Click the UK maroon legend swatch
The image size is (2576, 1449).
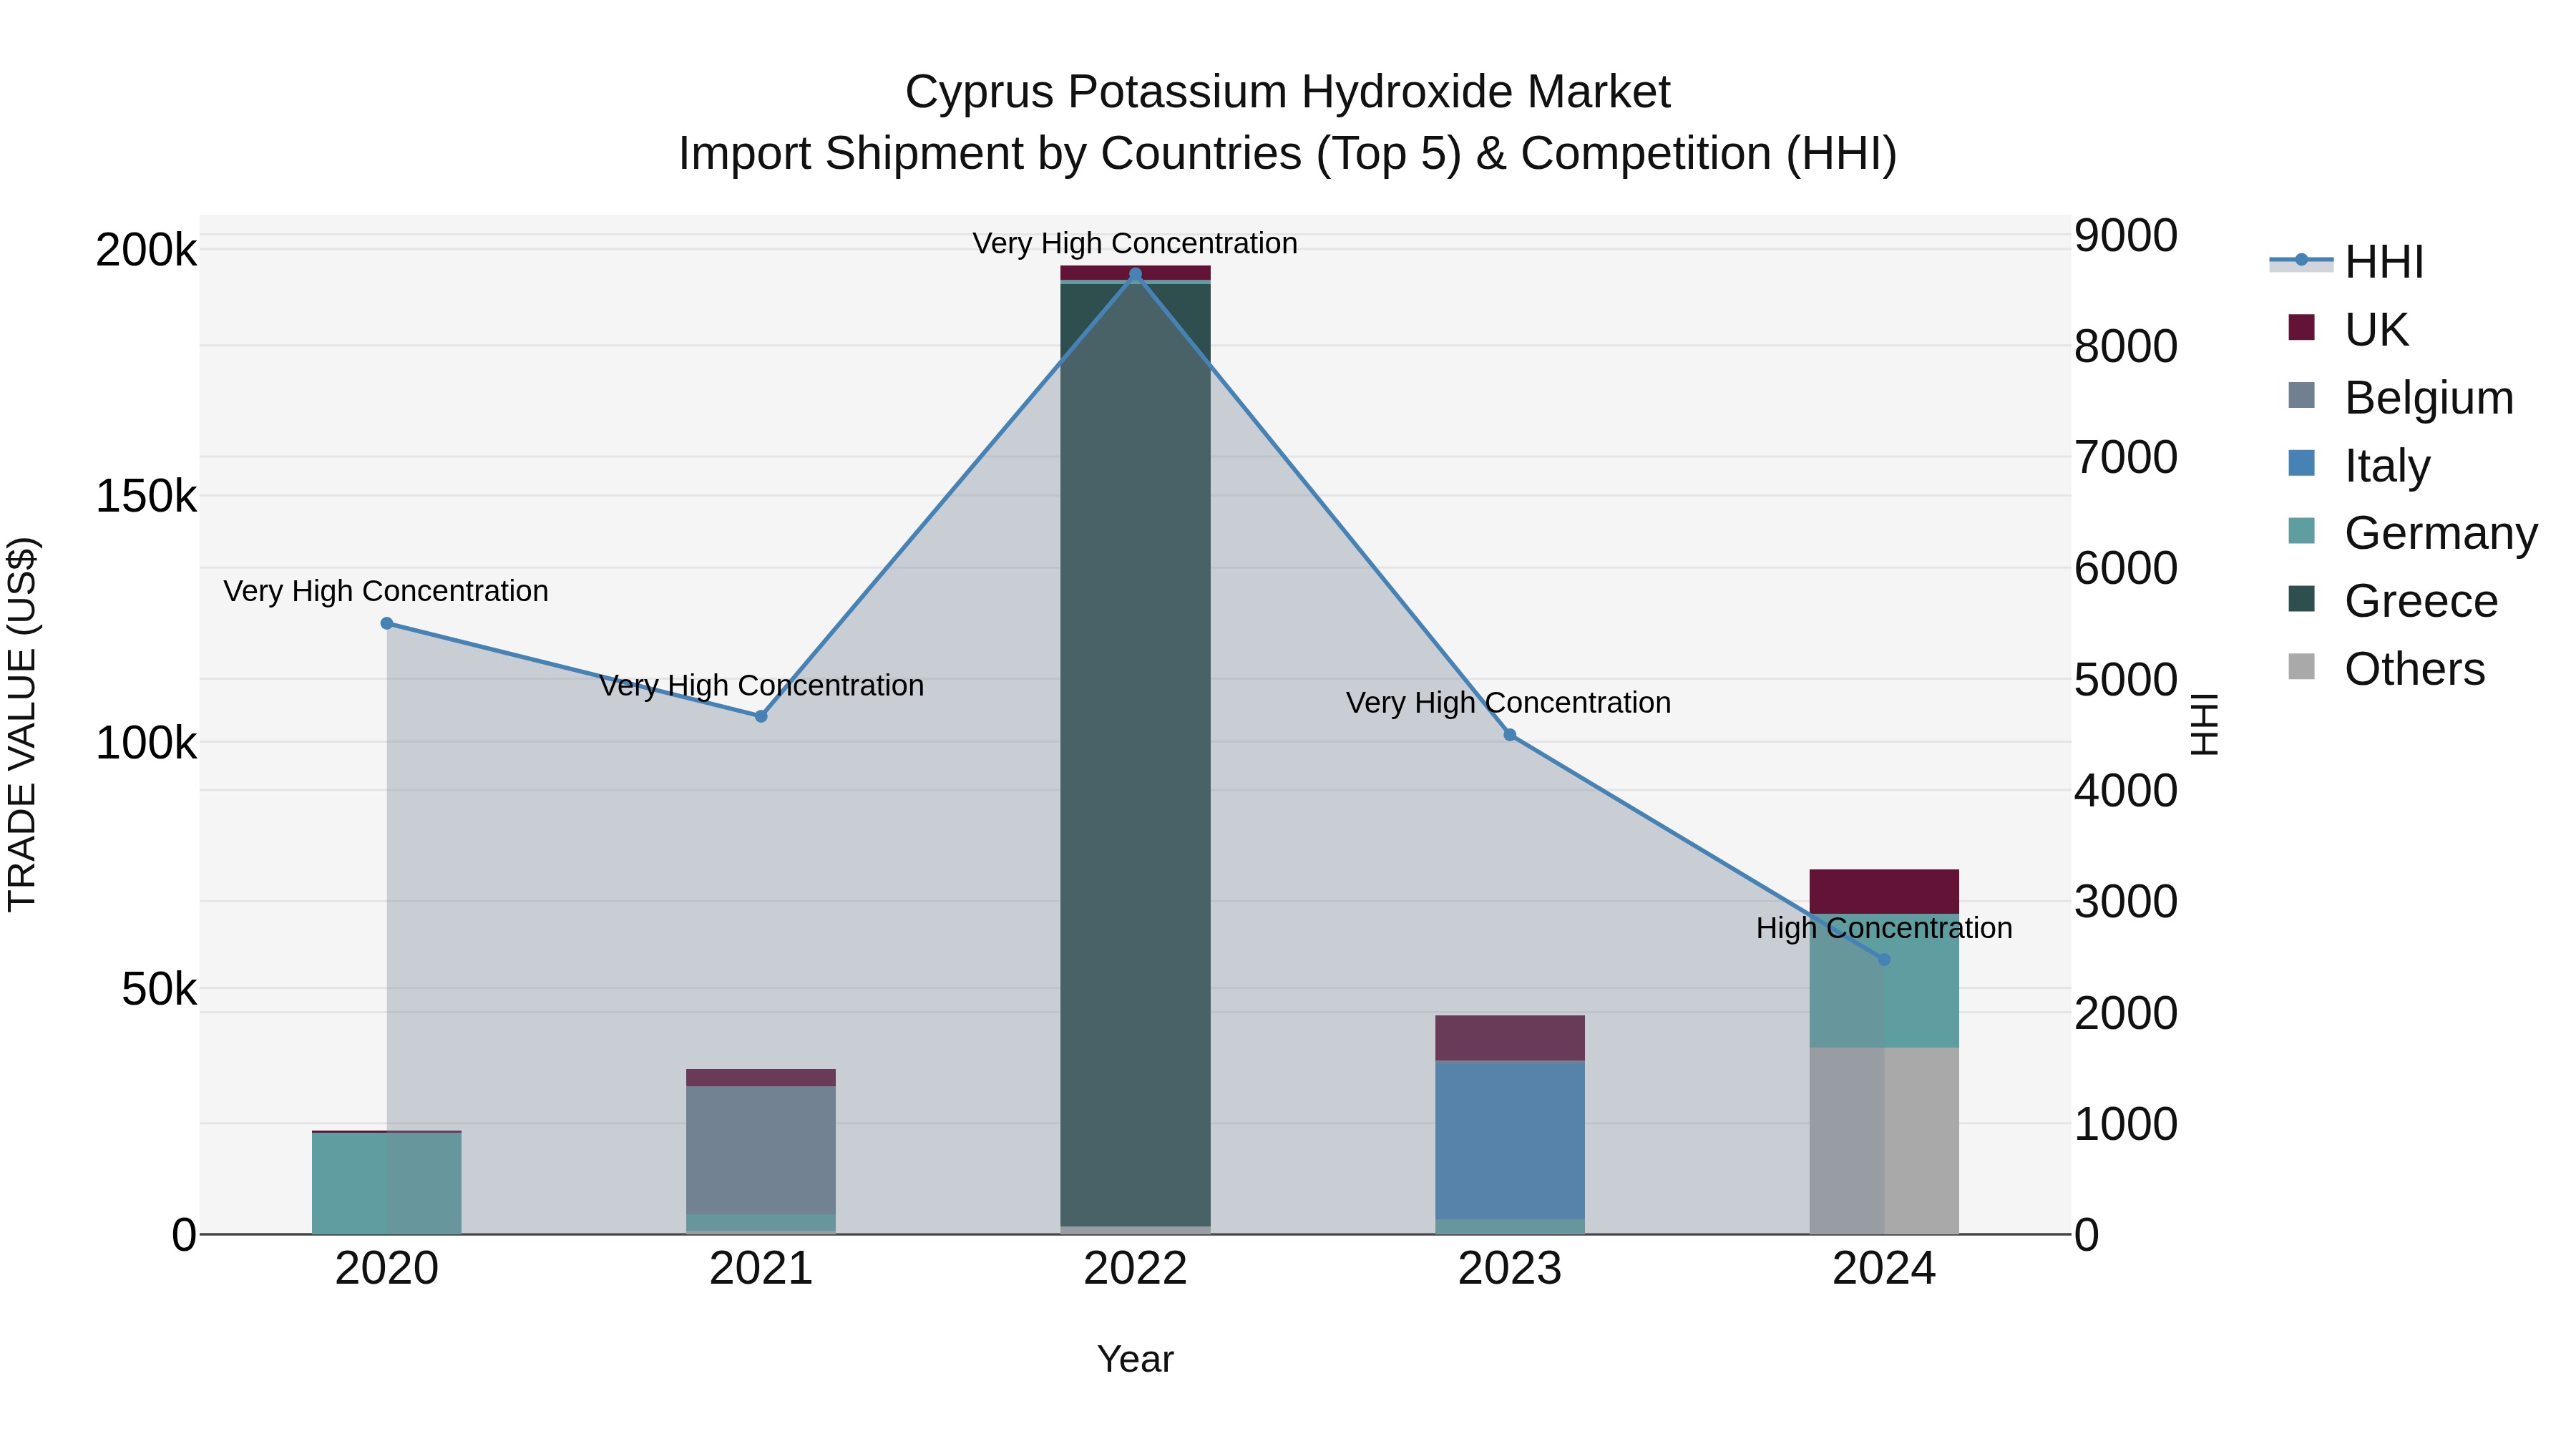[x=2301, y=328]
